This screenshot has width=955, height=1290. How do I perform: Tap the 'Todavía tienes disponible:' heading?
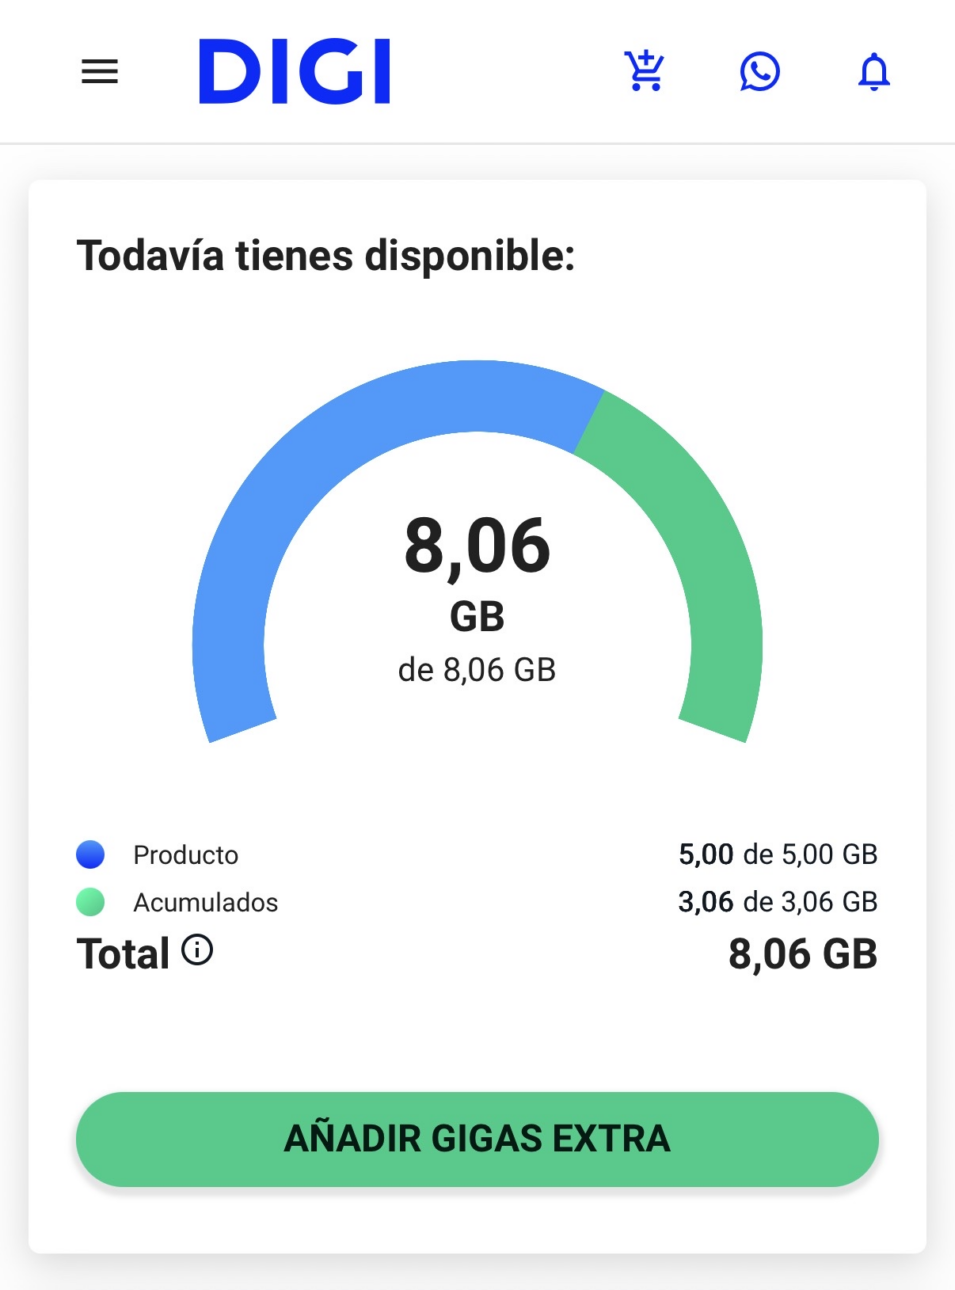point(326,256)
